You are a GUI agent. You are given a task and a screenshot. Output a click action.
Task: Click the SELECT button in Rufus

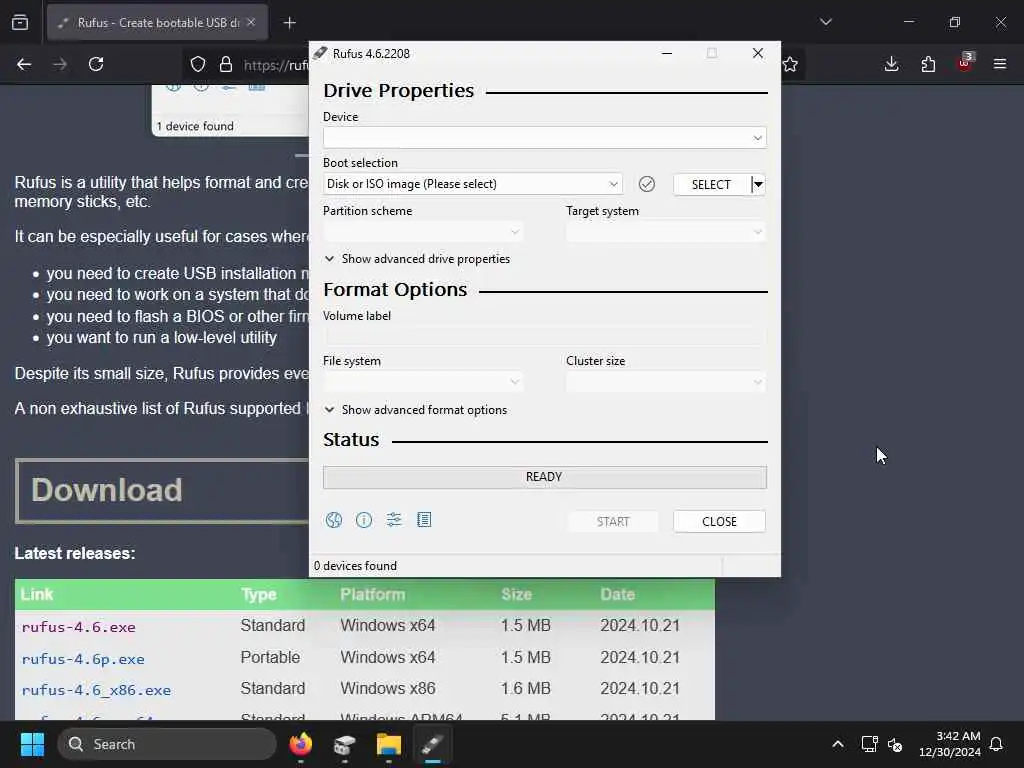711,184
